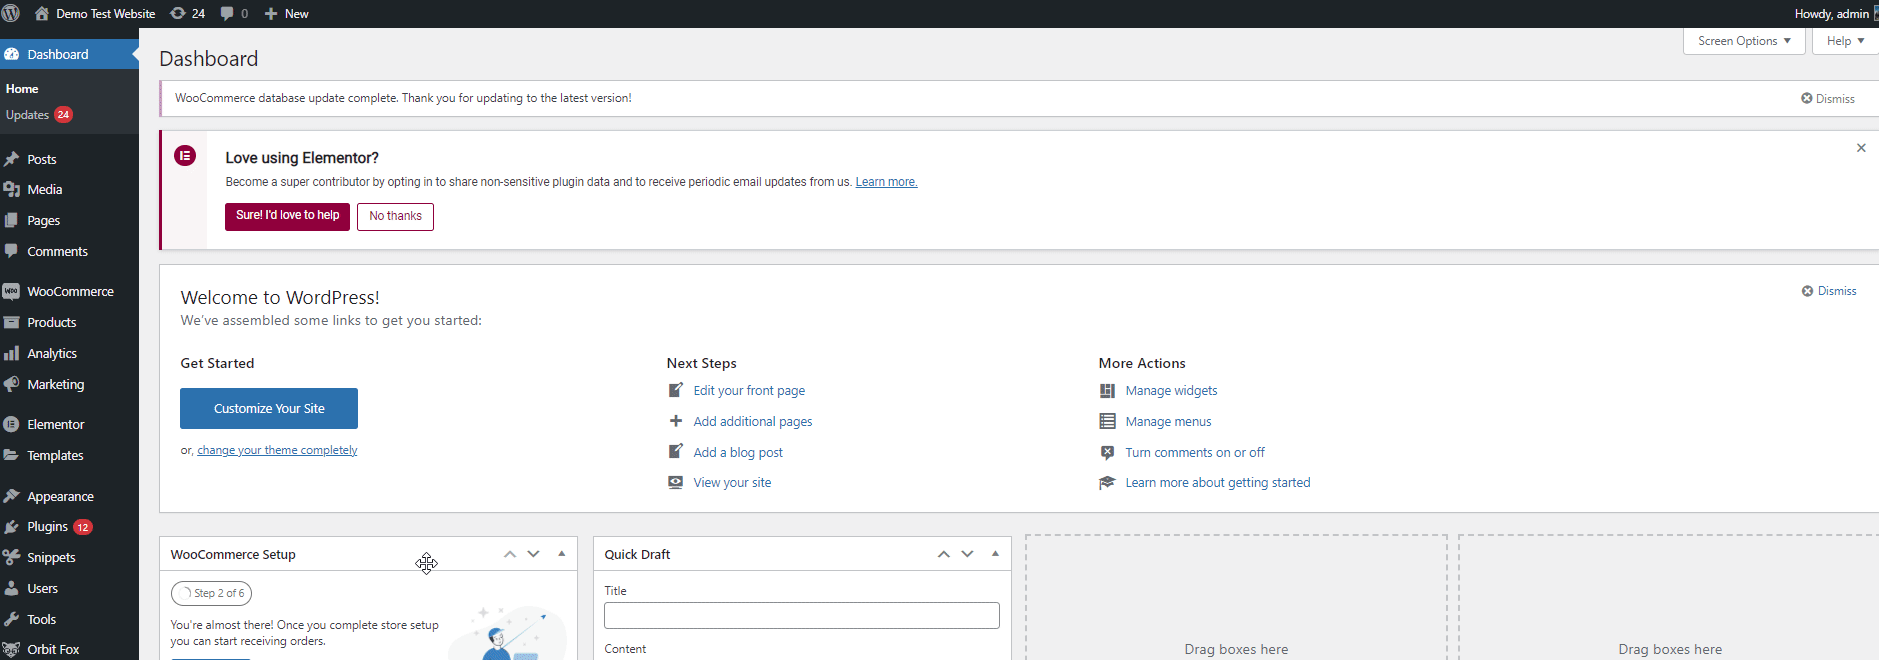The width and height of the screenshot is (1879, 660).
Task: Click Customize Your Site button
Action: [269, 408]
